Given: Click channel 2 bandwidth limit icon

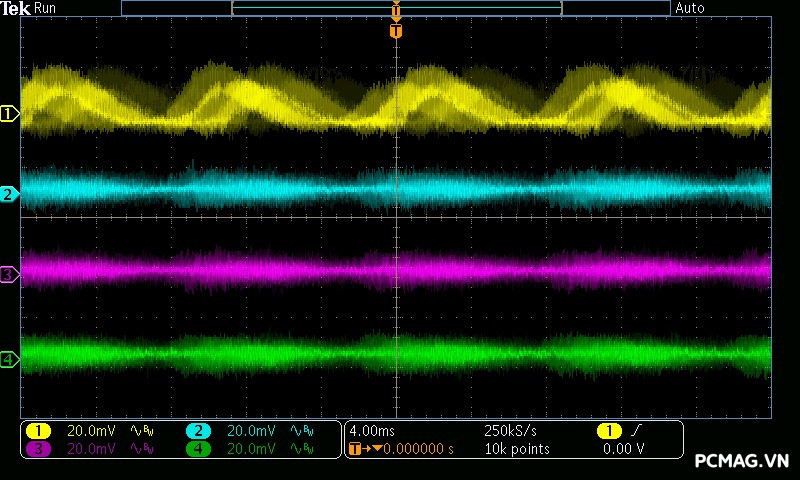Looking at the screenshot, I should [x=301, y=431].
